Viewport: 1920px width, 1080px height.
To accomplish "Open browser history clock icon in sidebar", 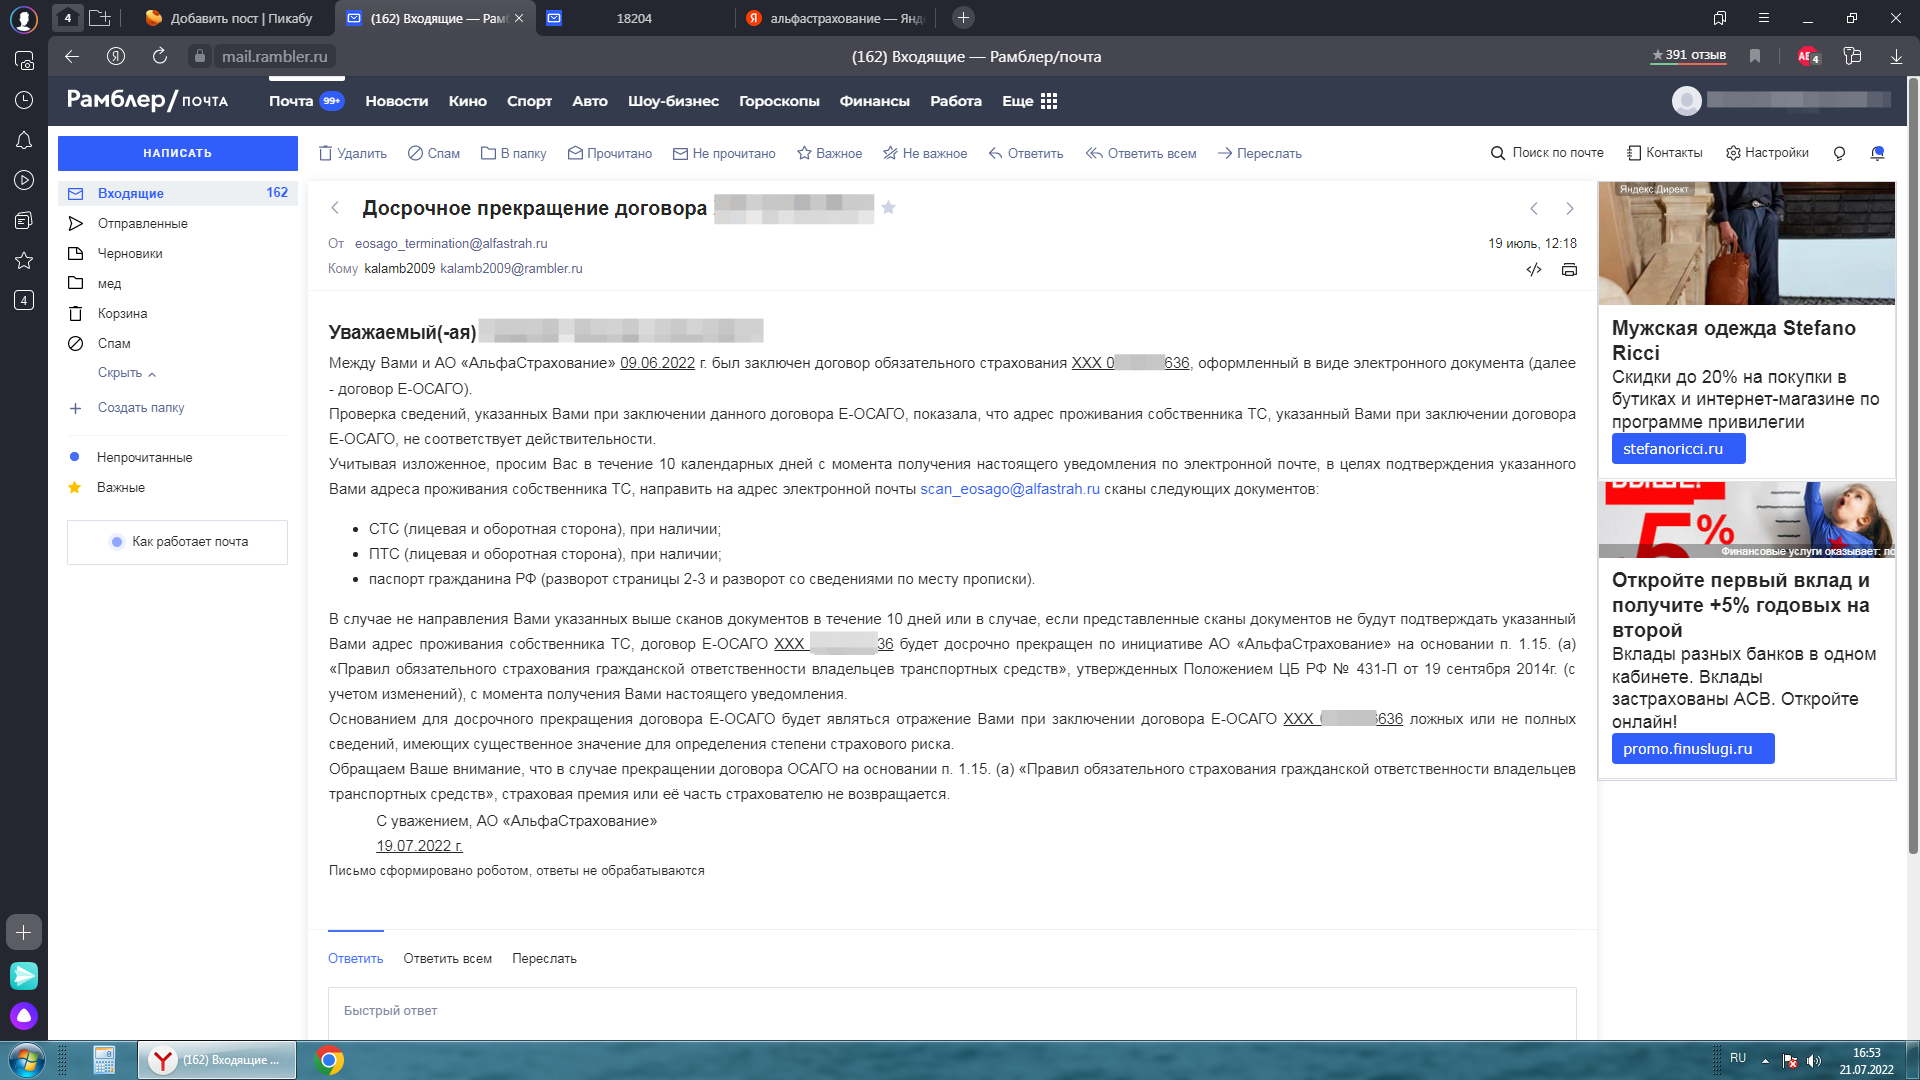I will coord(24,100).
